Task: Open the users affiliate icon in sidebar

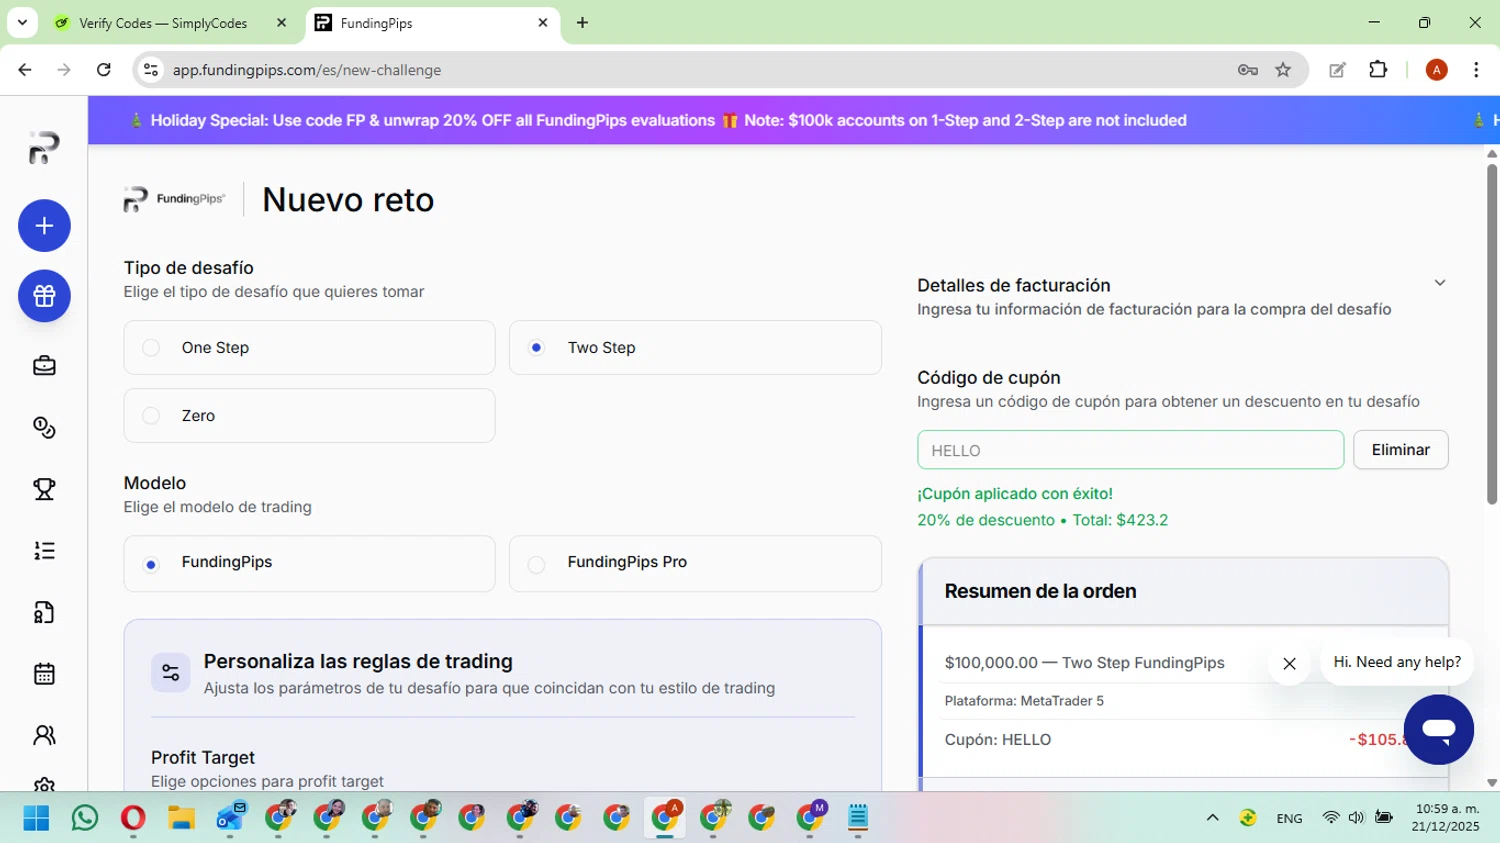Action: tap(44, 736)
